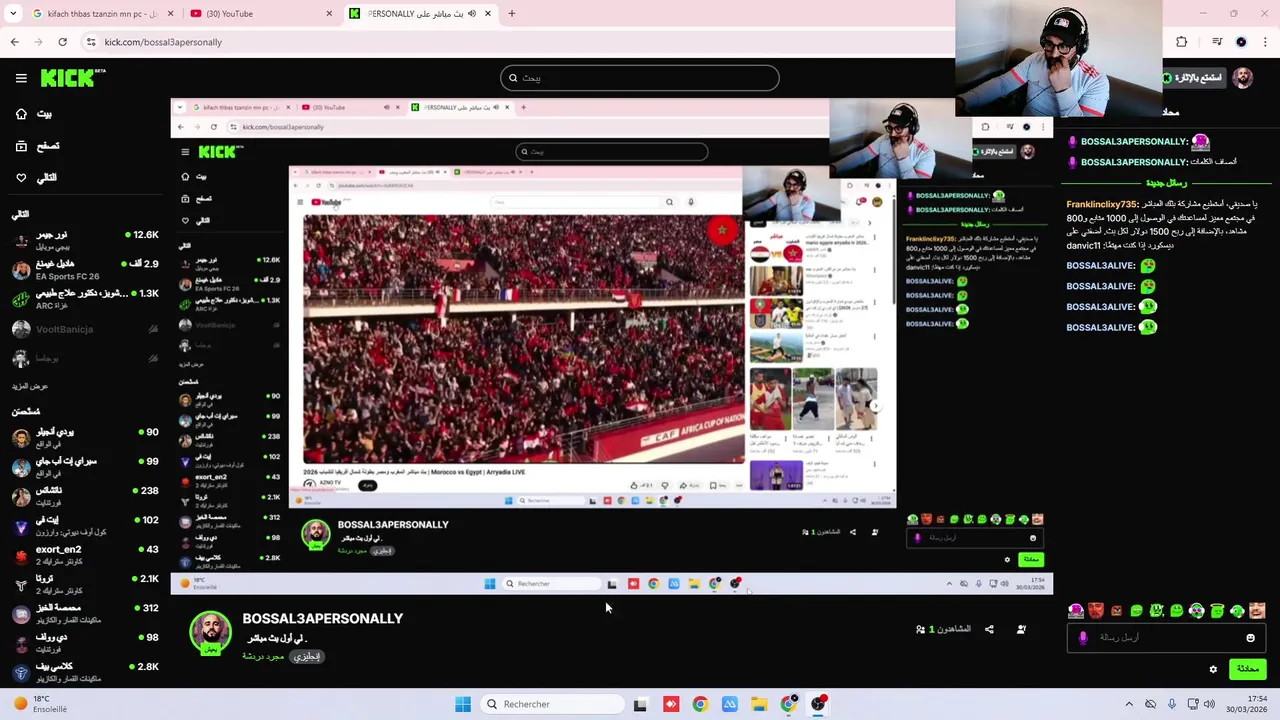
Task: Open the weather widget showing 18°C
Action: pyautogui.click(x=40, y=704)
